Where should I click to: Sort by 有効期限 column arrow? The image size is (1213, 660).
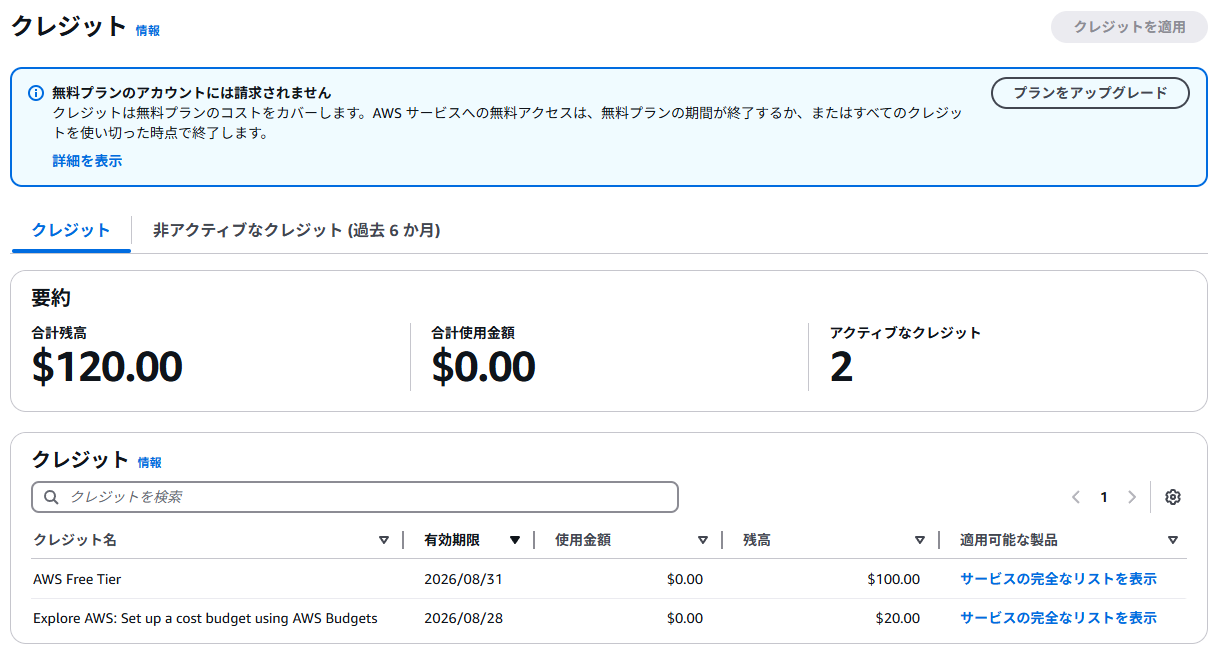[515, 540]
